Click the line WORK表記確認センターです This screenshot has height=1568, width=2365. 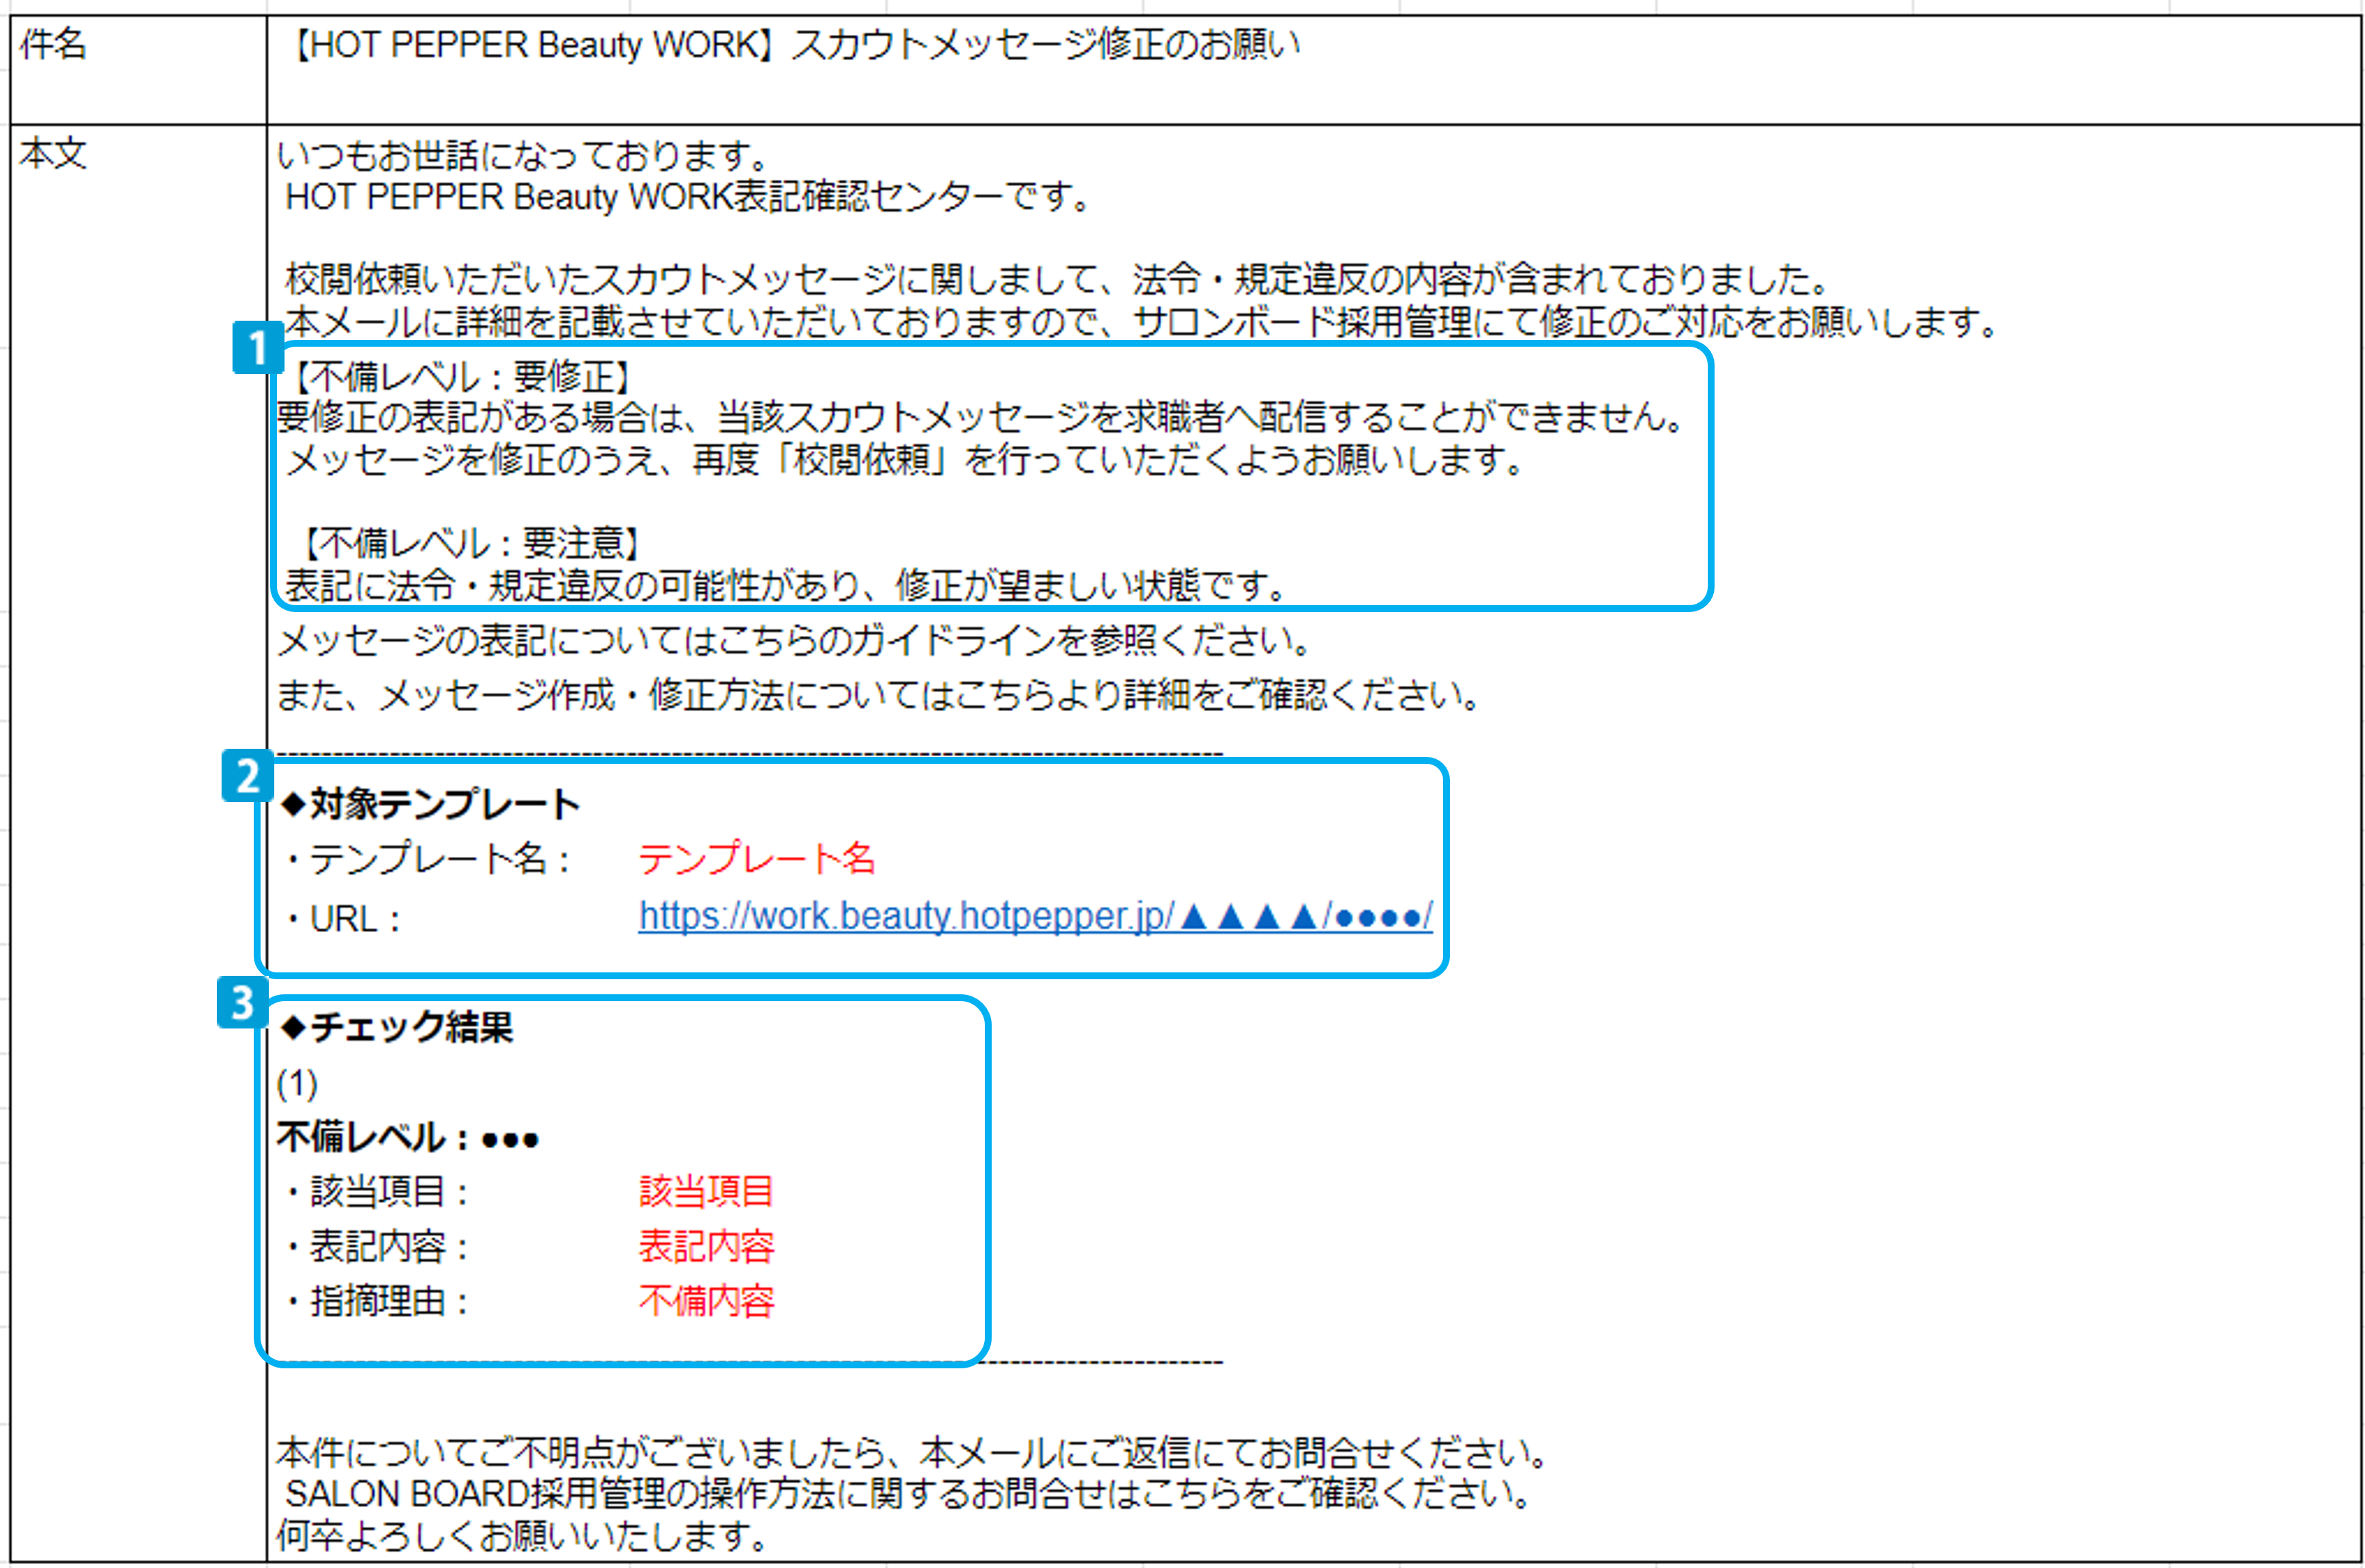pyautogui.click(x=687, y=197)
